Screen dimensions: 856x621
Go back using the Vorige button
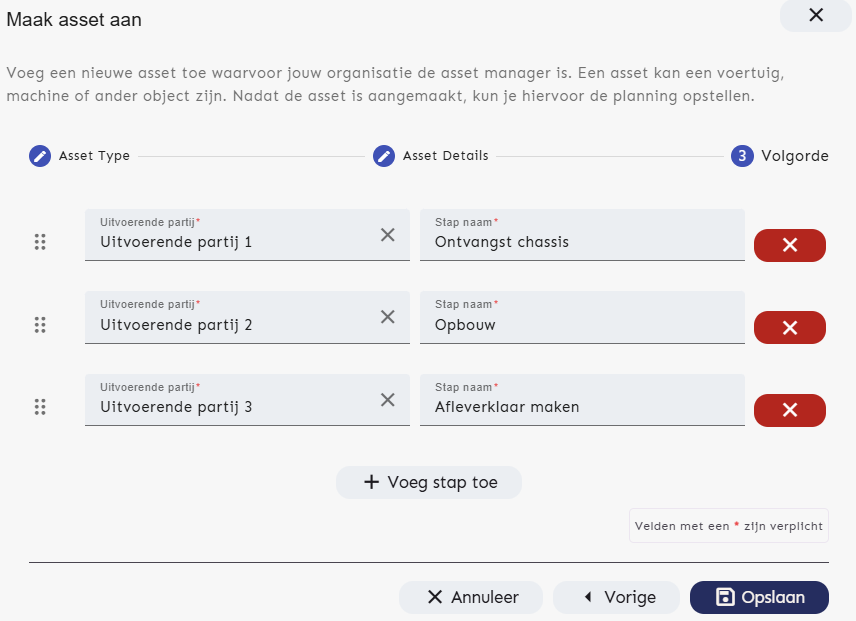tap(616, 597)
